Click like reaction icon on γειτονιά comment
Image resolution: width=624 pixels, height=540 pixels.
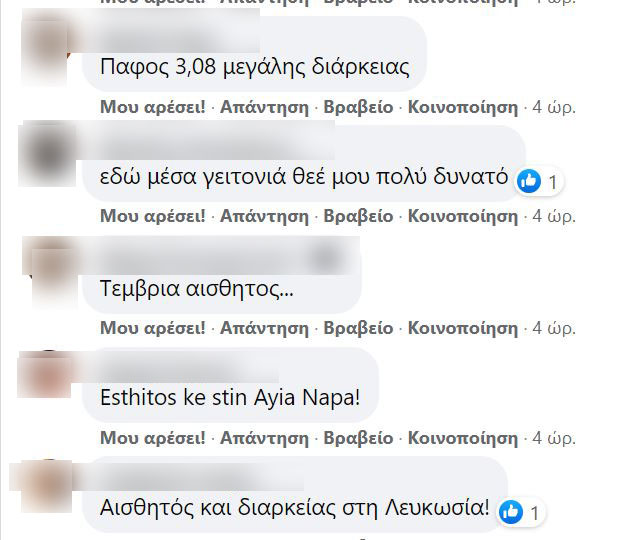tap(528, 181)
